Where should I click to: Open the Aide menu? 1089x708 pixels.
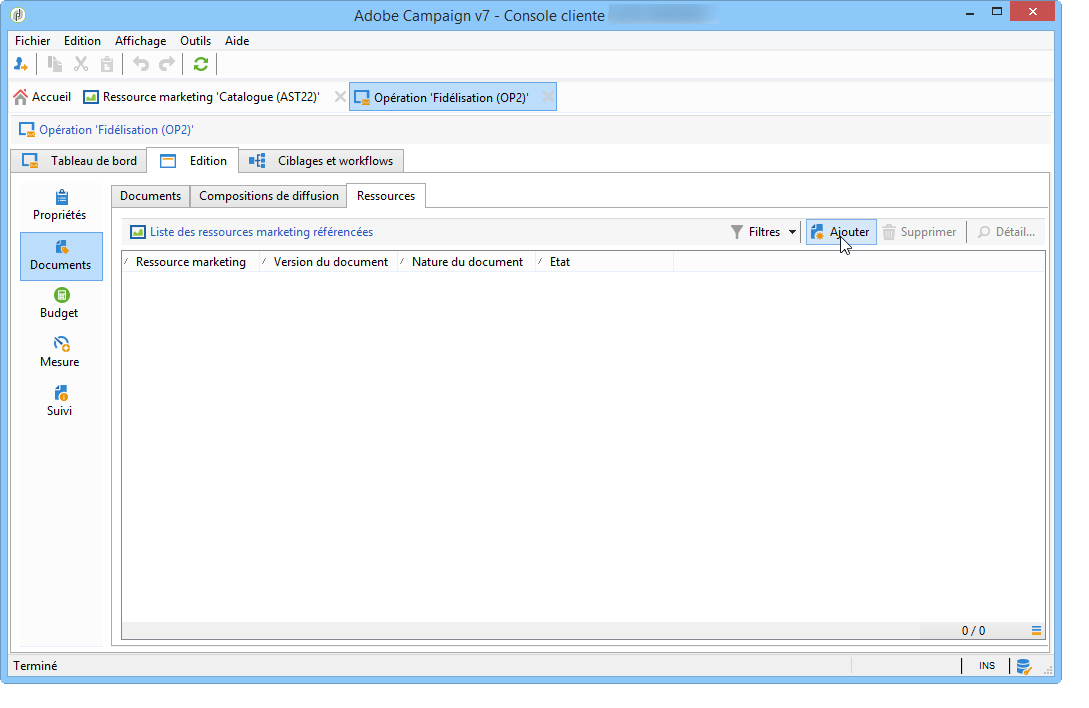point(237,41)
